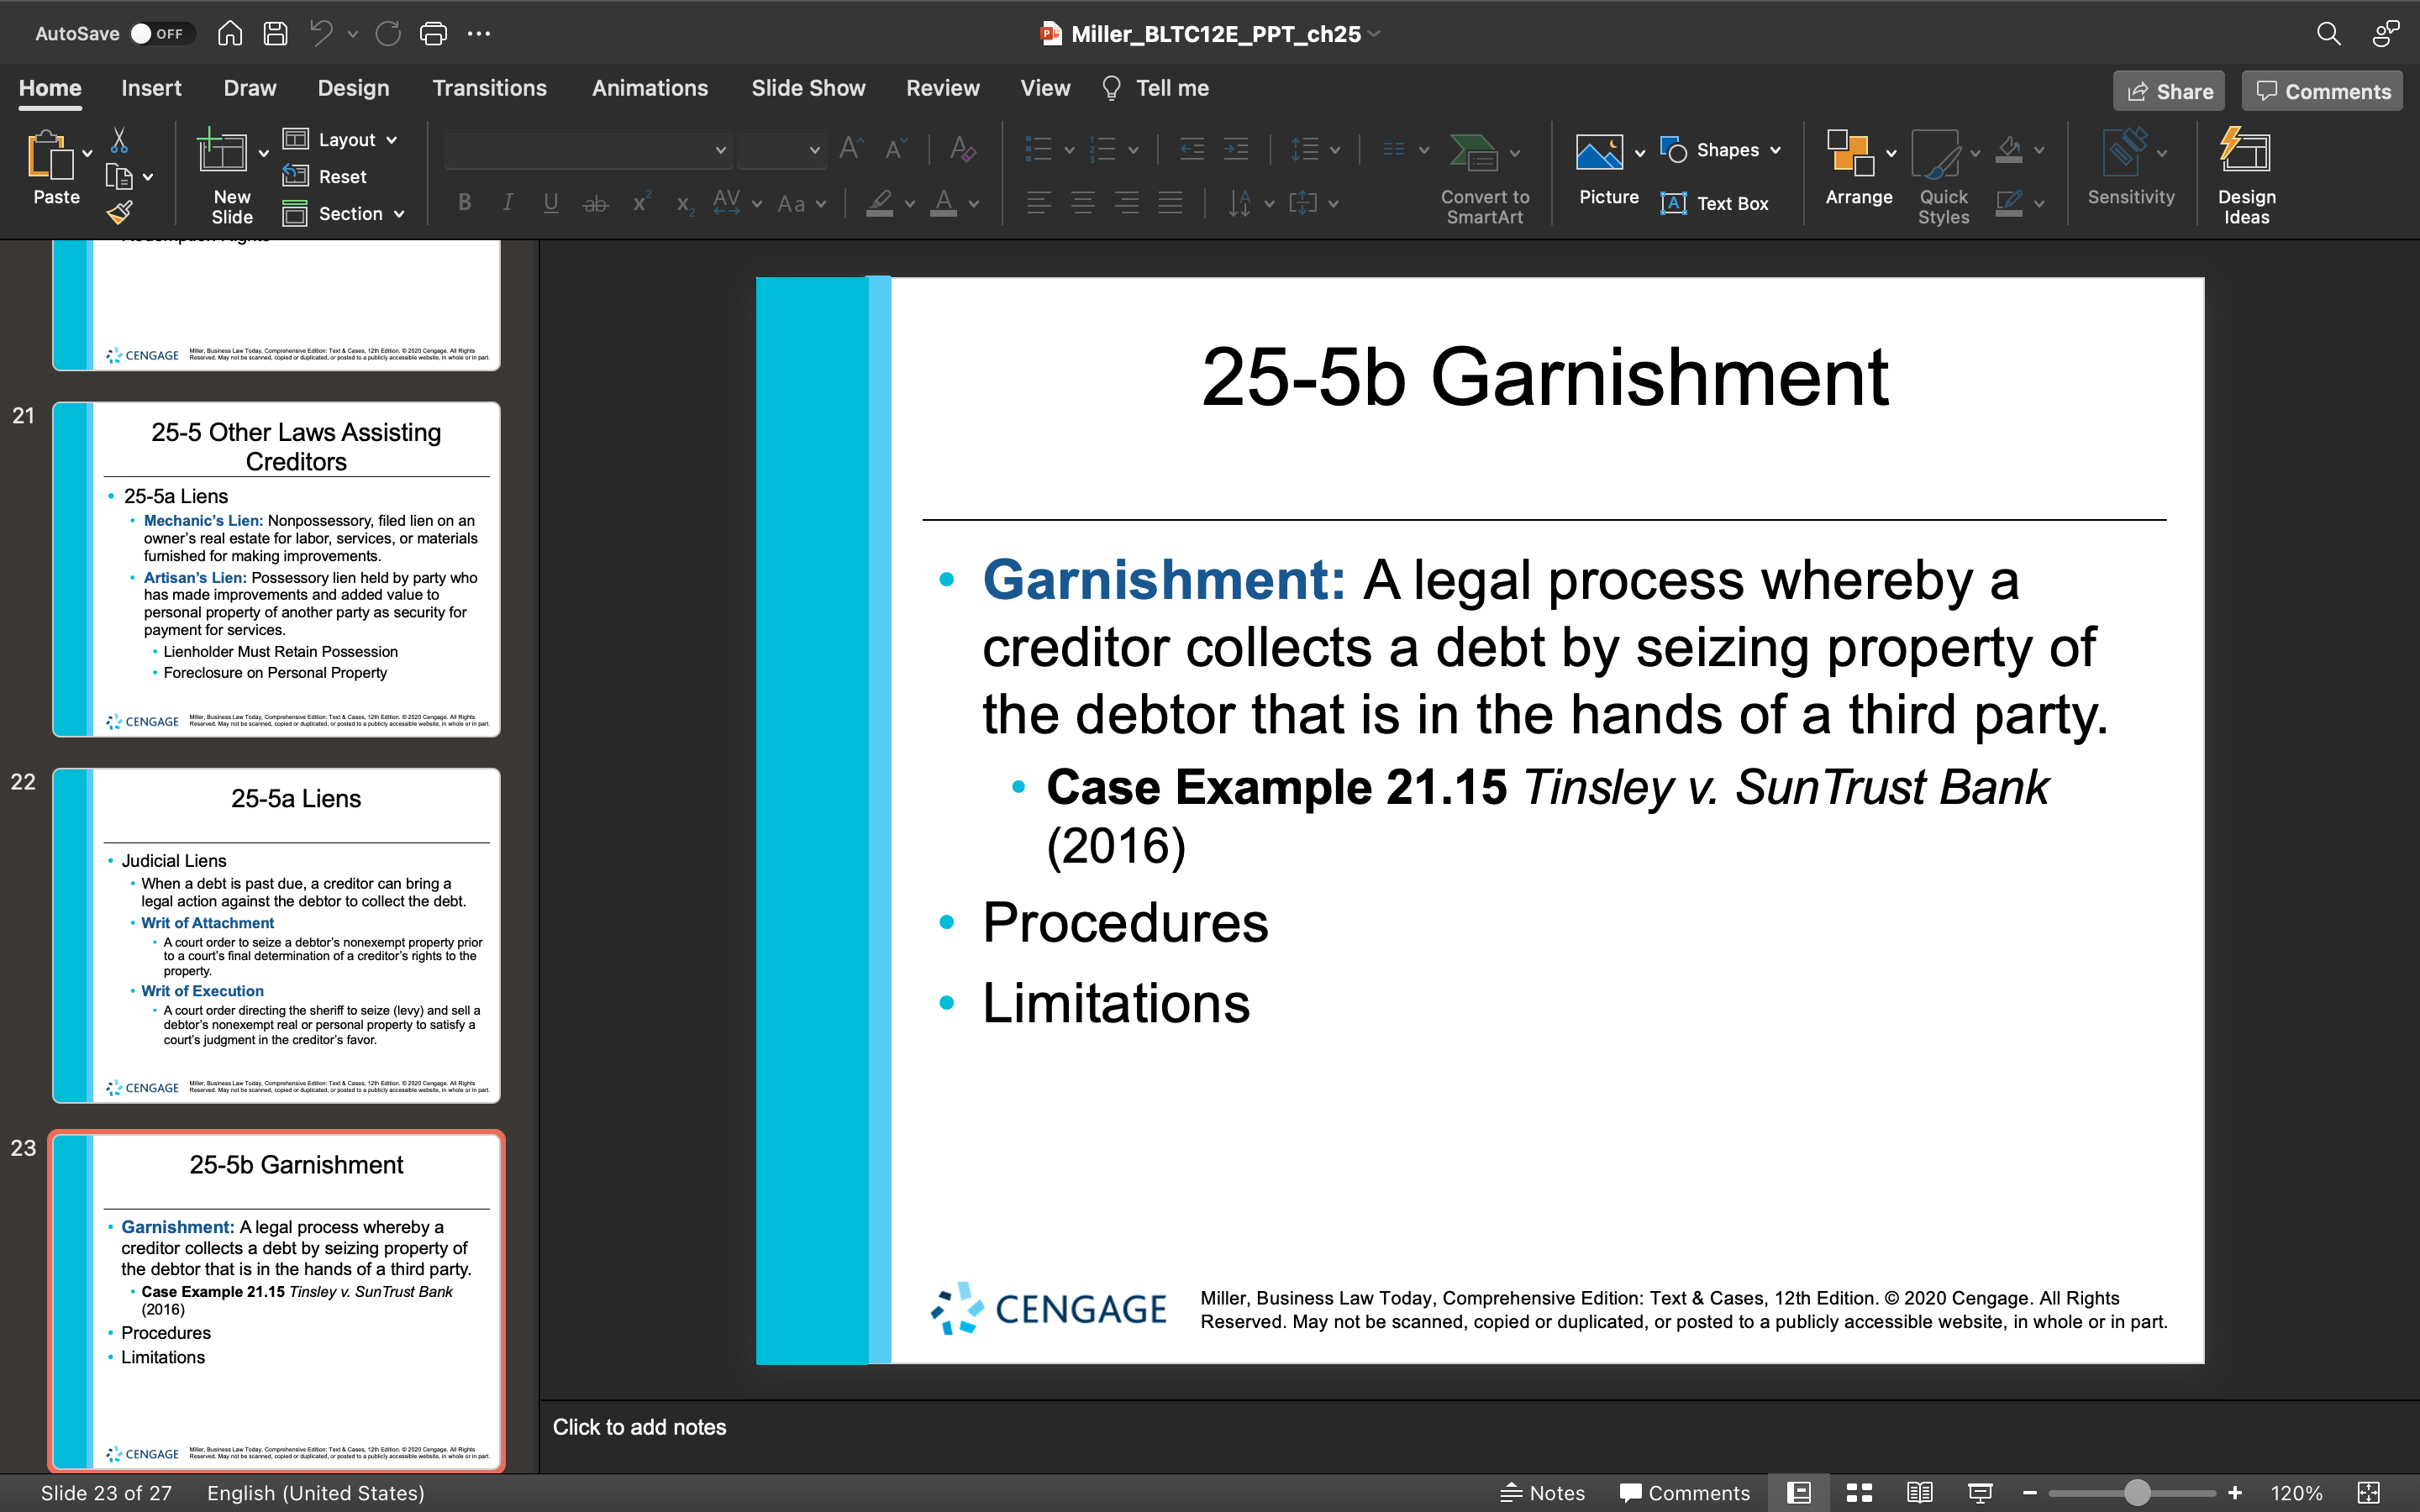Switch to the Review tab
Image resolution: width=2420 pixels, height=1512 pixels.
click(942, 88)
